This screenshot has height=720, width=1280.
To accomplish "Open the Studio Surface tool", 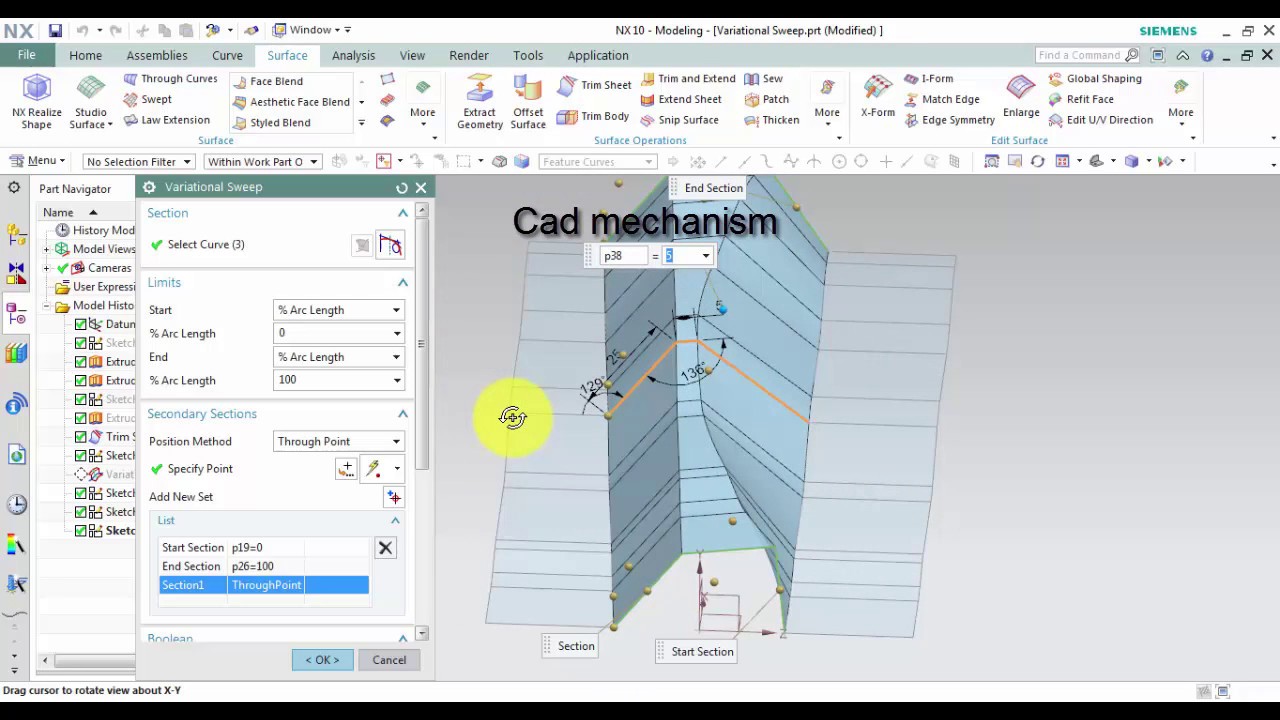I will pos(90,103).
